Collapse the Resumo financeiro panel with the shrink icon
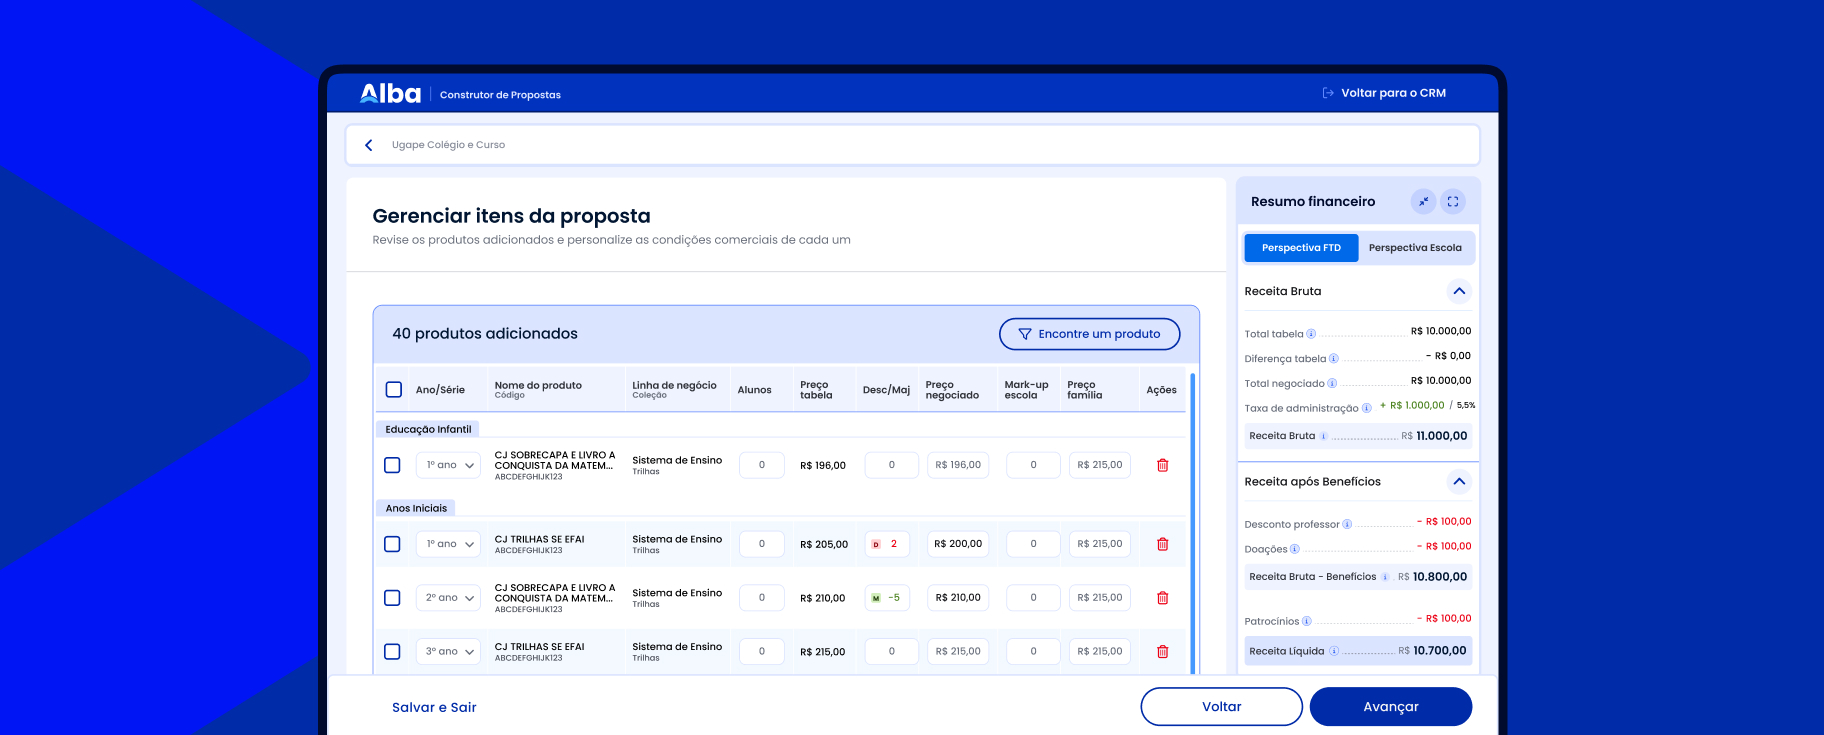The height and width of the screenshot is (735, 1824). click(x=1423, y=201)
